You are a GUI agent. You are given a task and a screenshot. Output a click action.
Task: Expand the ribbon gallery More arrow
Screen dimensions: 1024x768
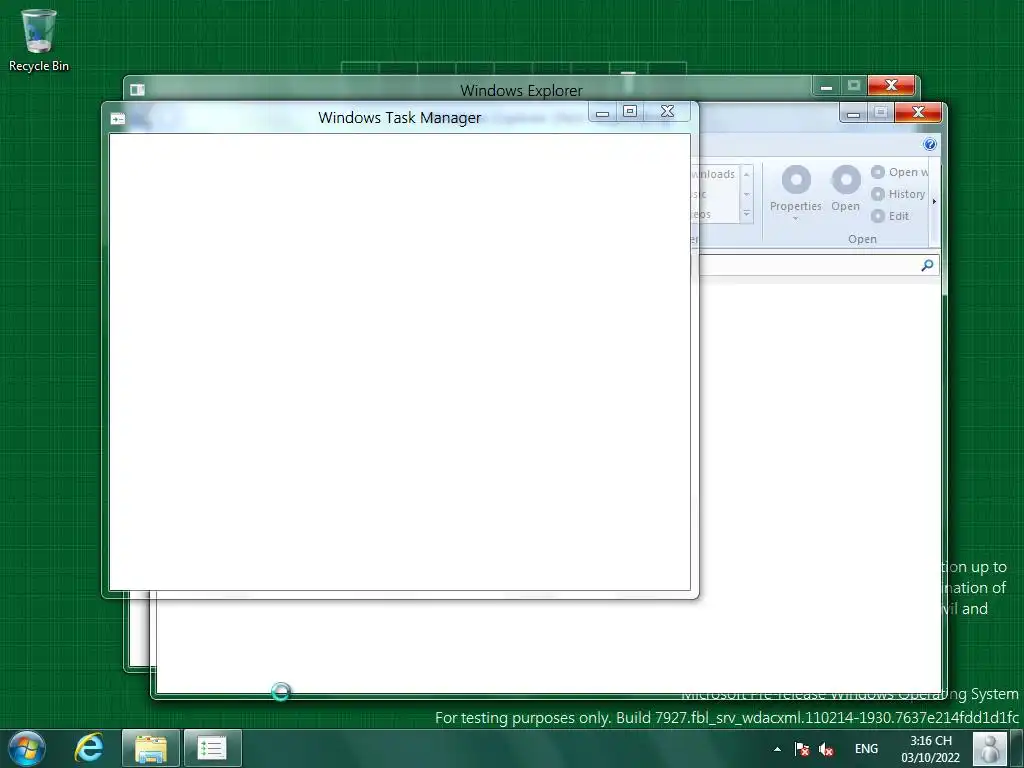coord(746,214)
